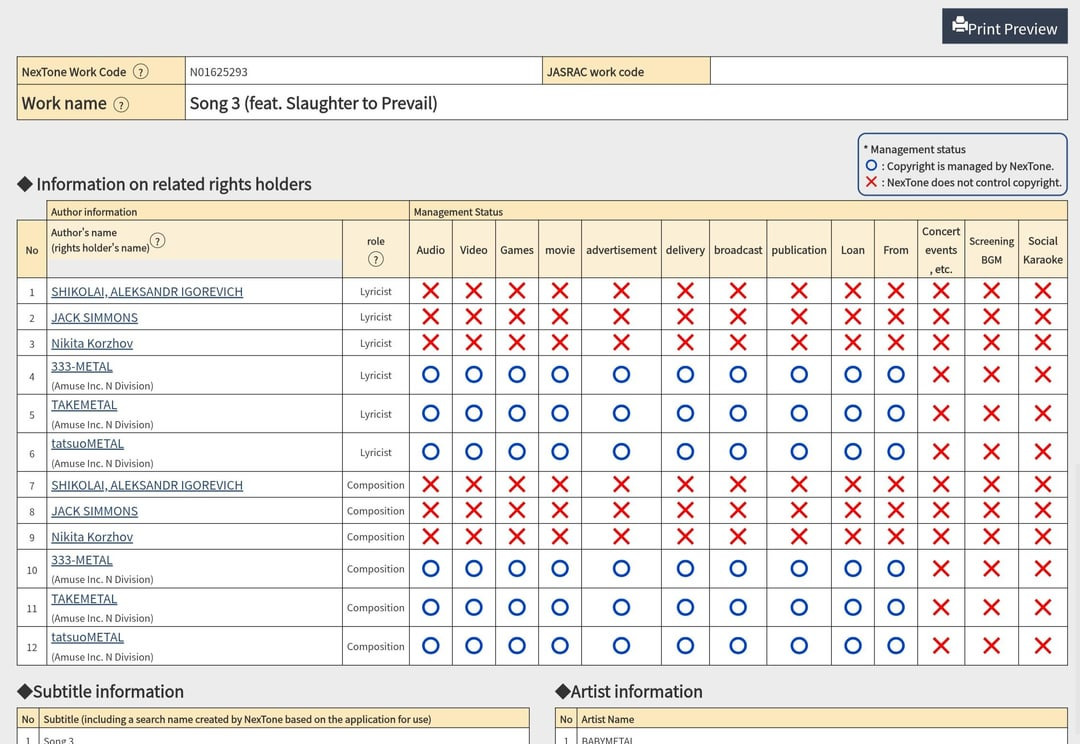Click the Concert events column header
The width and height of the screenshot is (1080, 744).
click(941, 250)
